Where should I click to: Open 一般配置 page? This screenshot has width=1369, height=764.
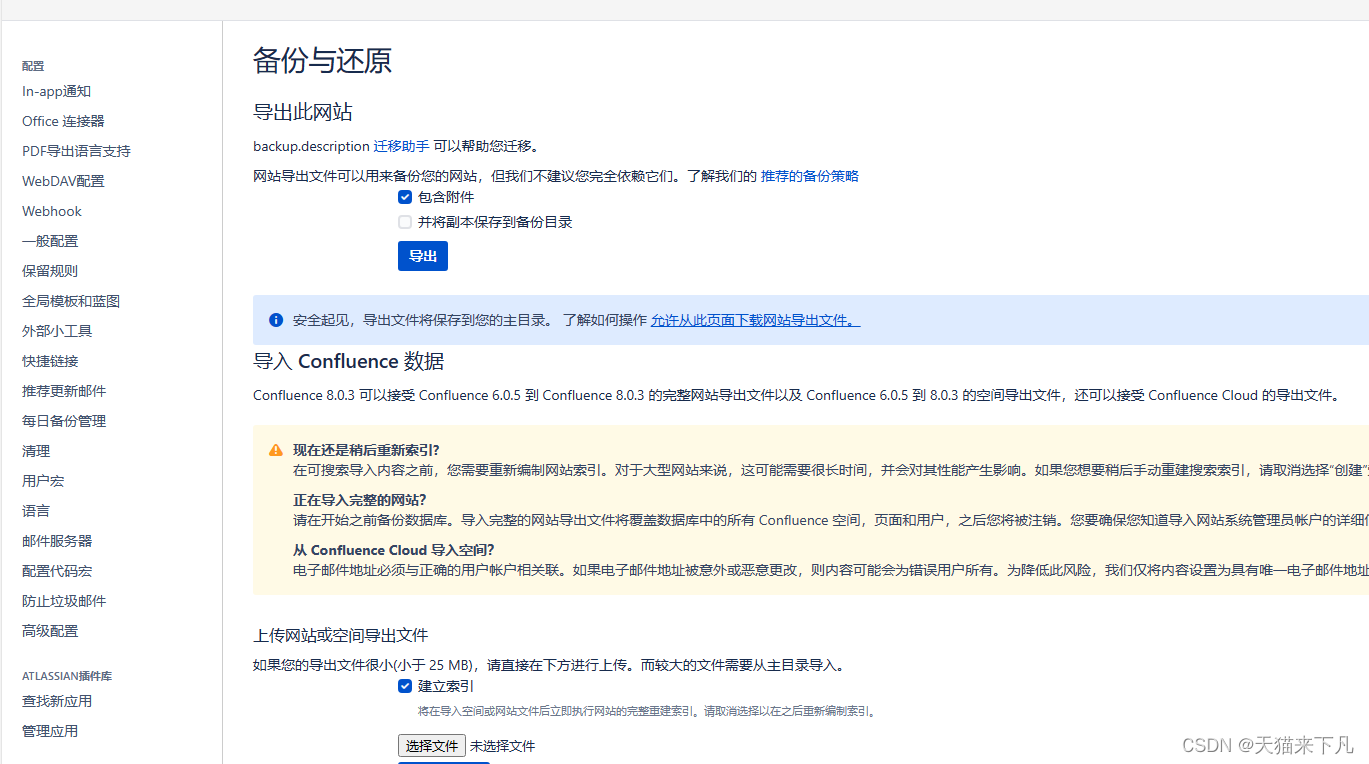[x=50, y=241]
